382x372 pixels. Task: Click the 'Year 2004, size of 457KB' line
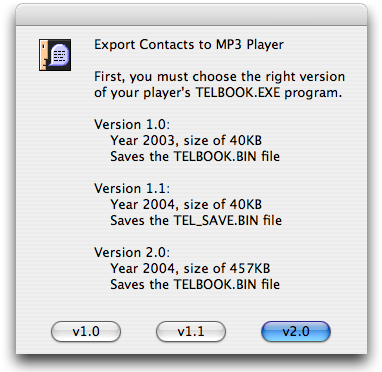(x=190, y=268)
